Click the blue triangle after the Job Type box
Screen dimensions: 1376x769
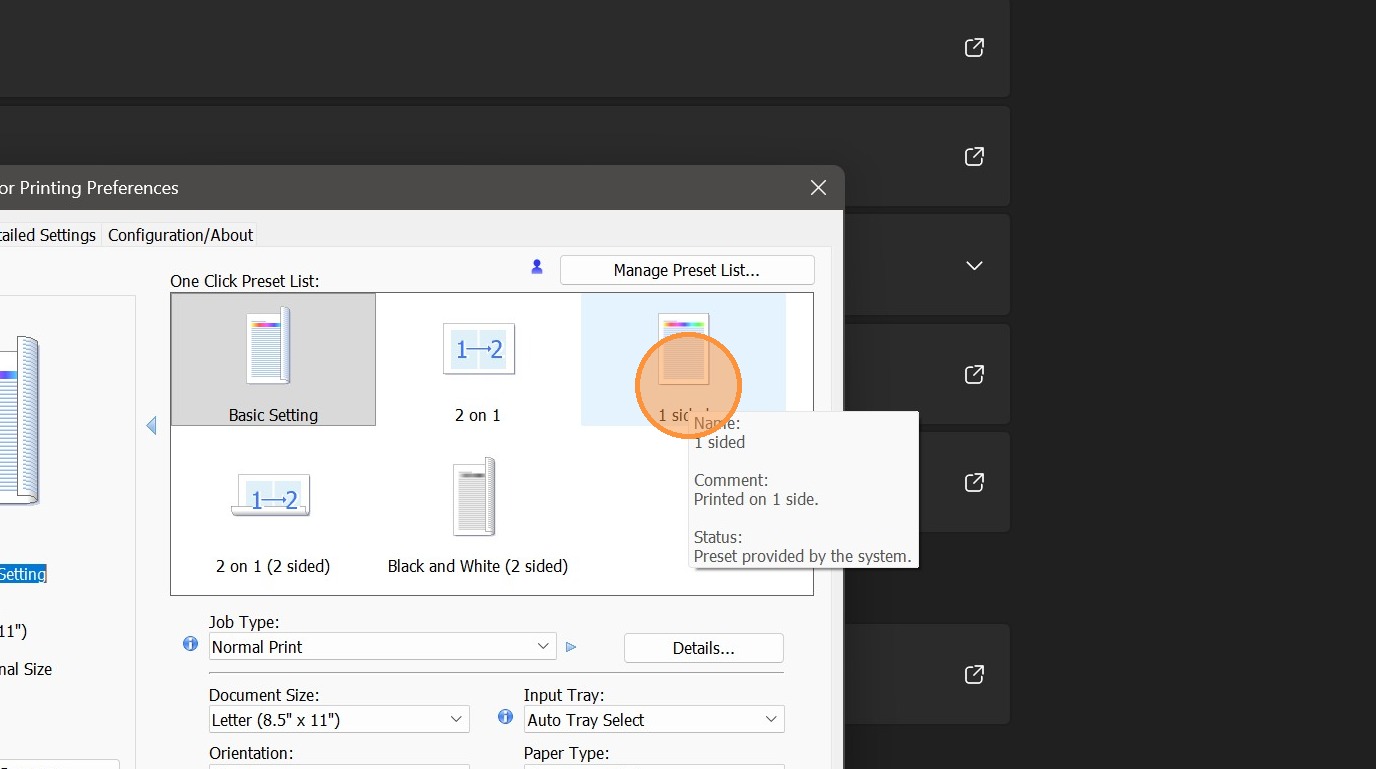571,647
